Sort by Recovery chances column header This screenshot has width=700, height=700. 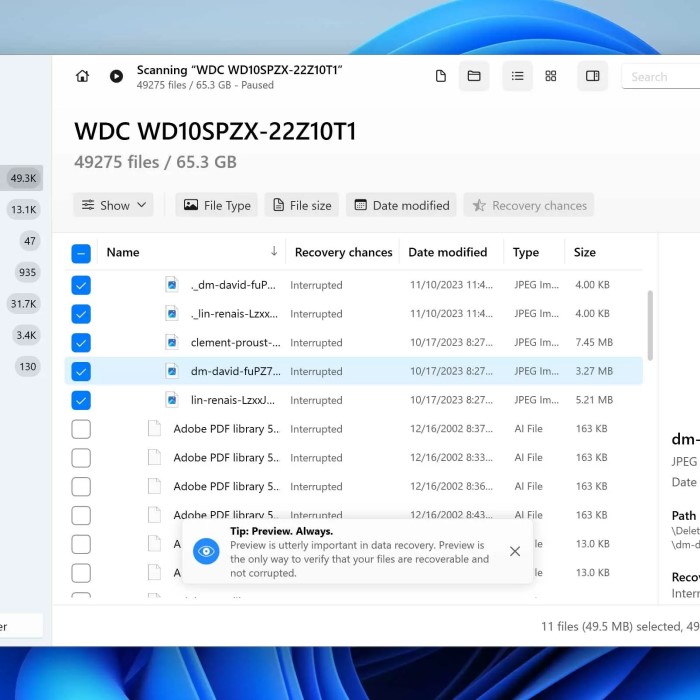343,252
